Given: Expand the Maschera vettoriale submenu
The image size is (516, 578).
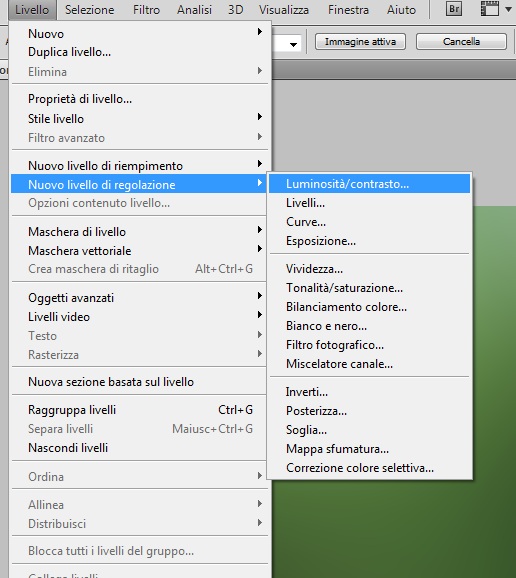Looking at the screenshot, I should [x=140, y=251].
